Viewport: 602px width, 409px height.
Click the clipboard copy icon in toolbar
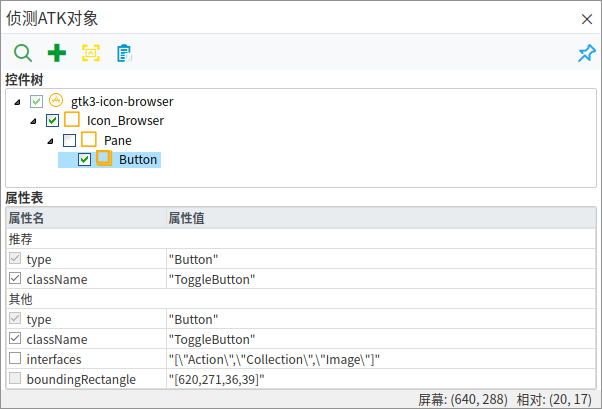(124, 53)
